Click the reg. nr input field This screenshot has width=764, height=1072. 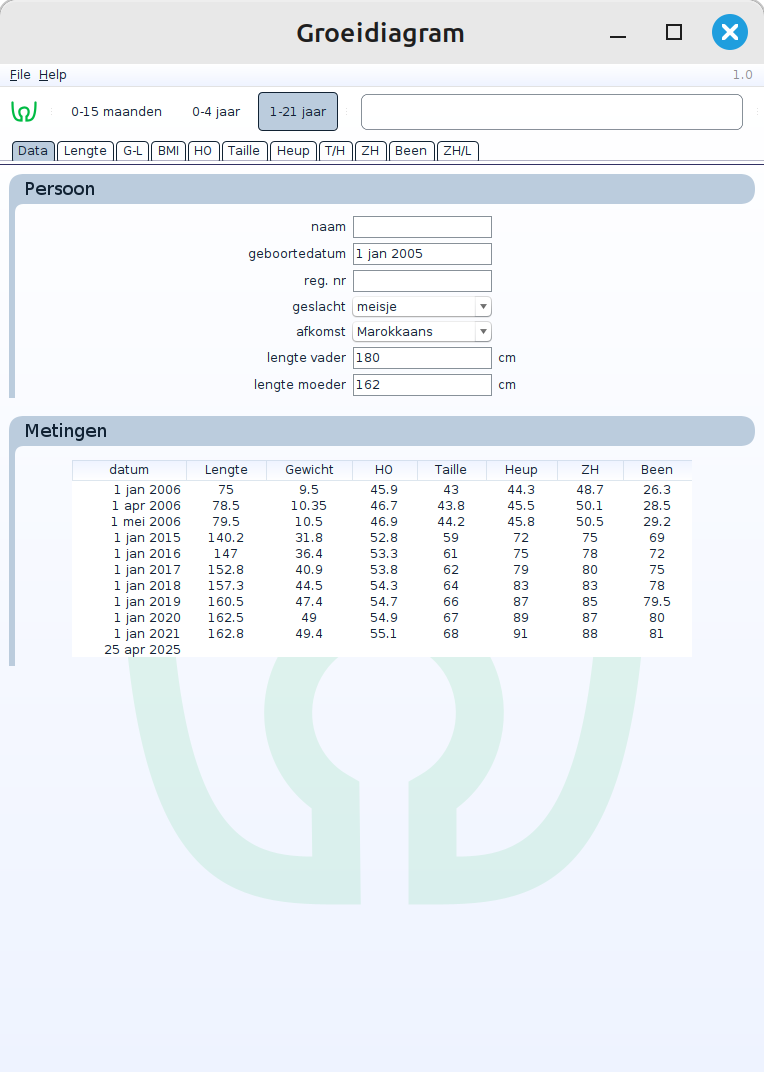(x=422, y=281)
